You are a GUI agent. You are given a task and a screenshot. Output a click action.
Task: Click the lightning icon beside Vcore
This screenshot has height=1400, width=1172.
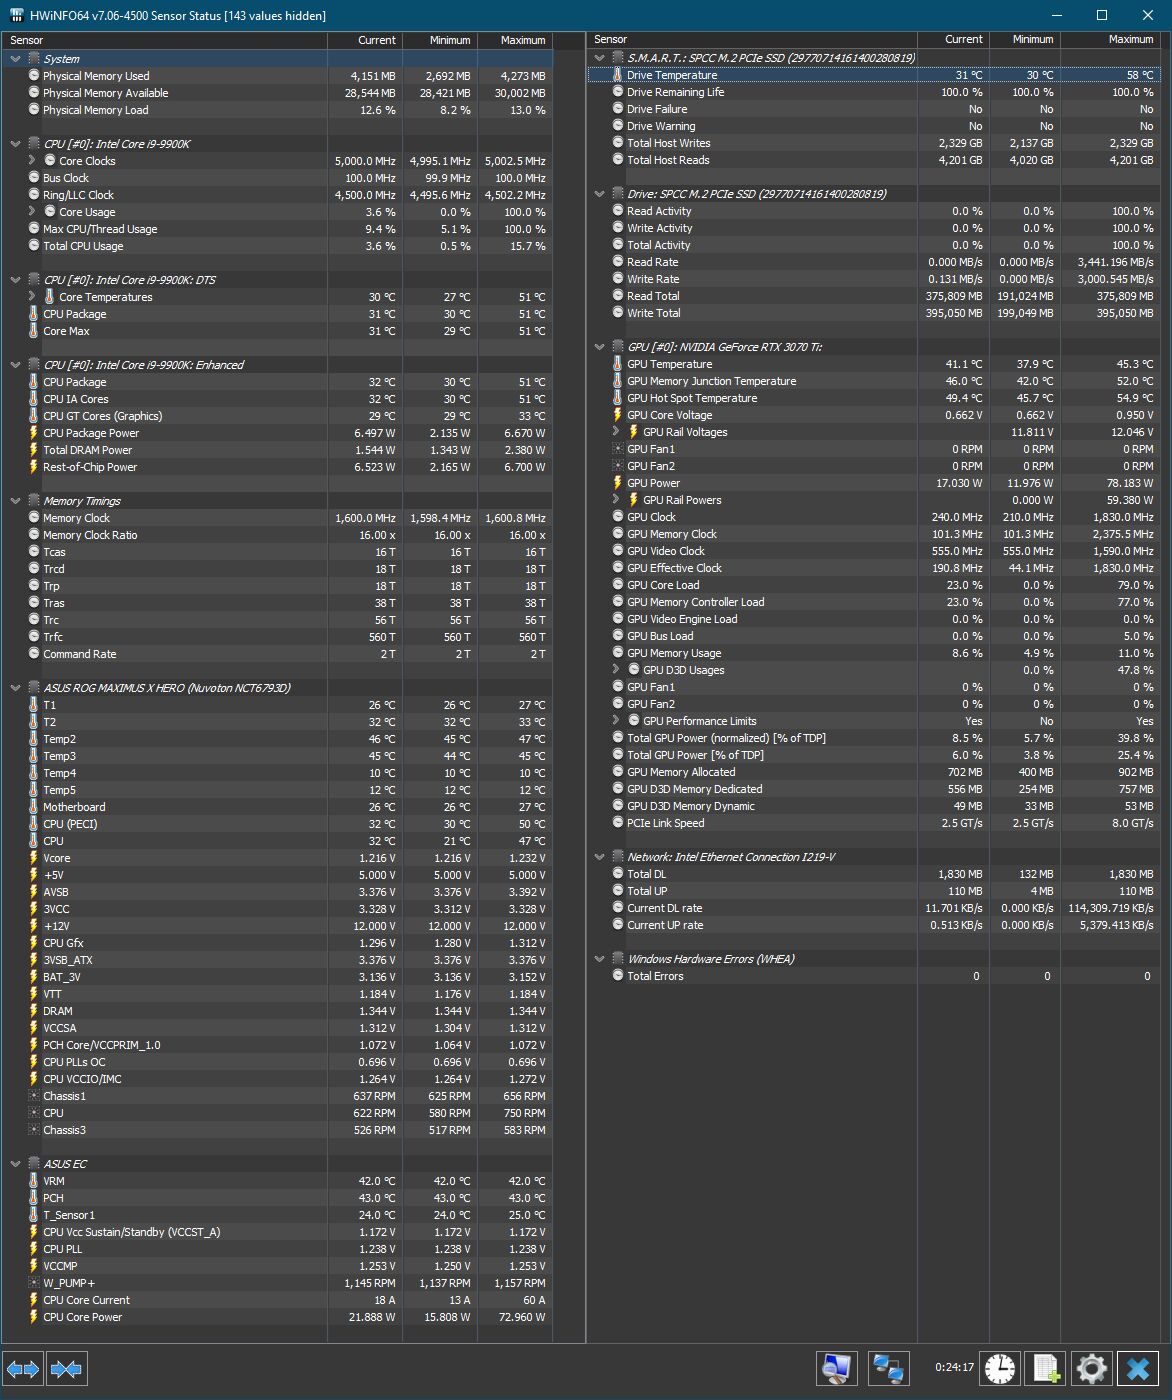click(34, 858)
